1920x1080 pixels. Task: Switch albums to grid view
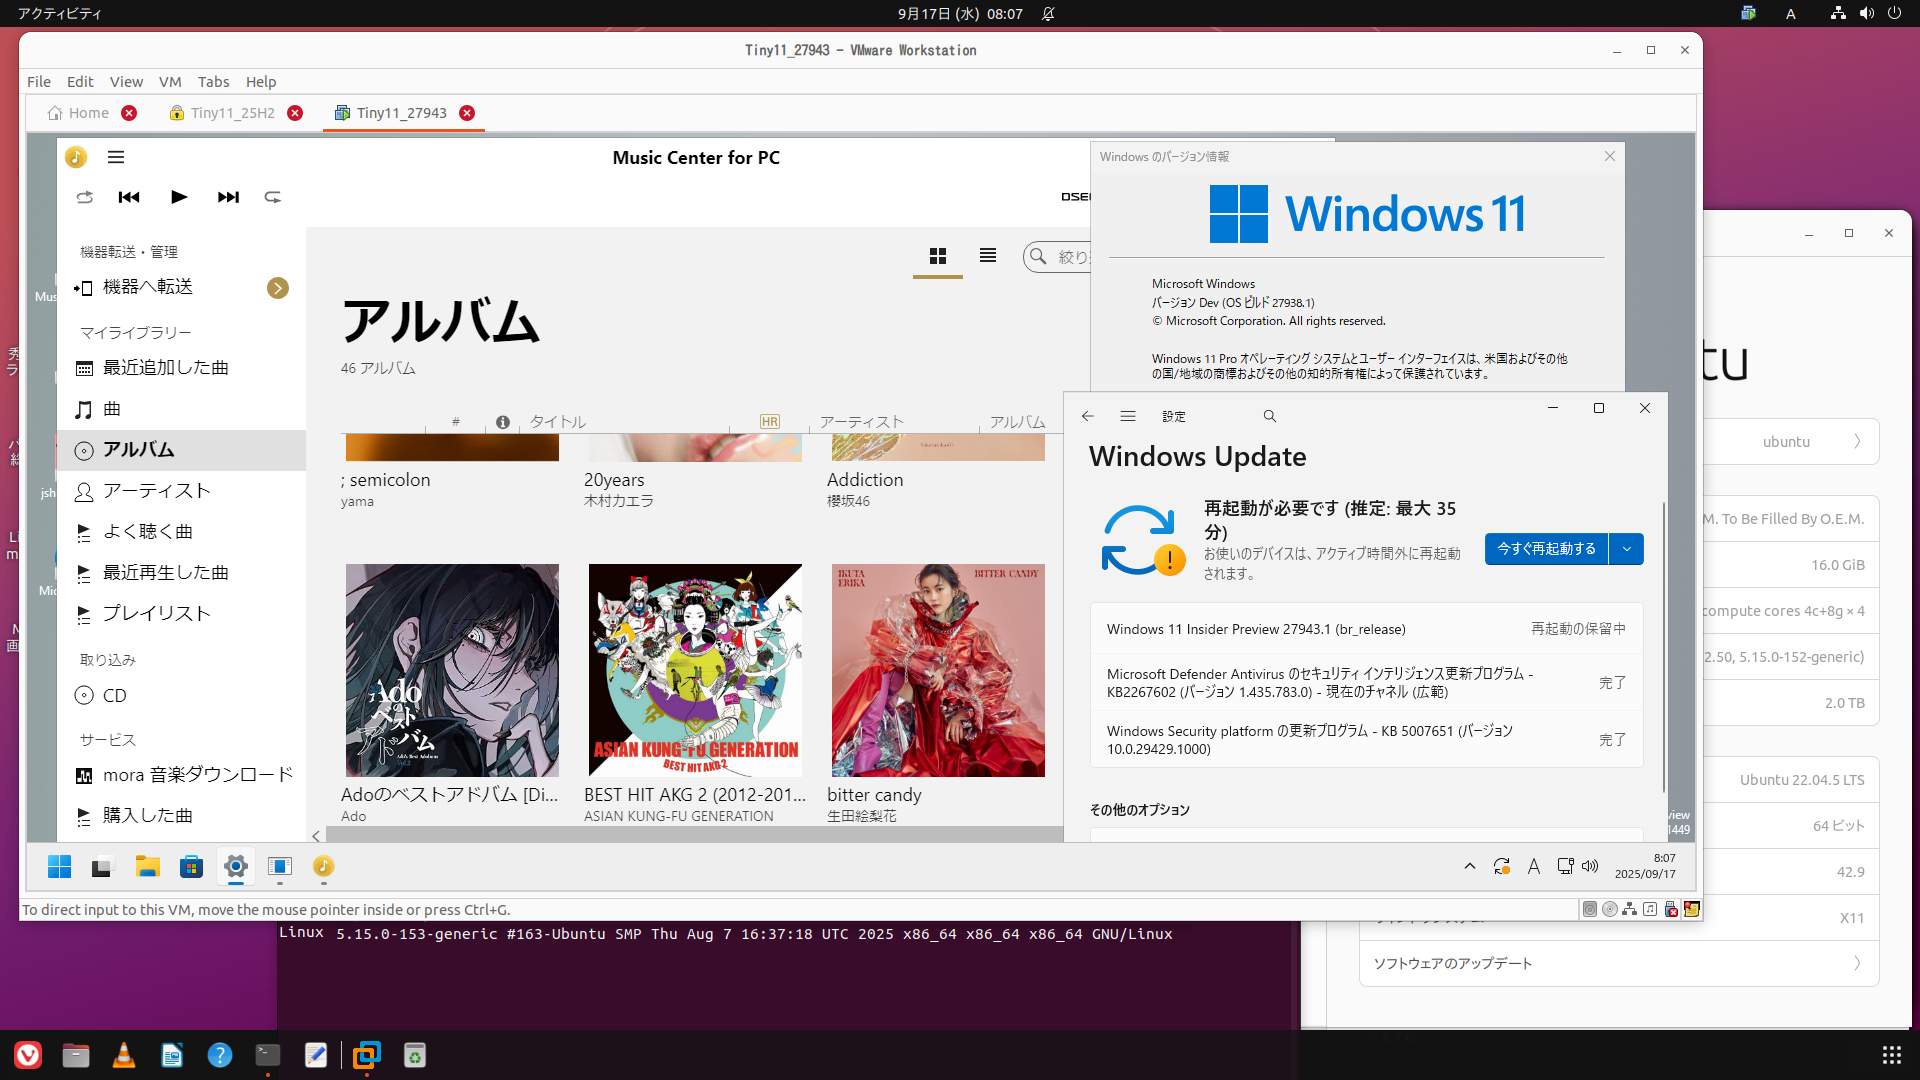coord(937,256)
